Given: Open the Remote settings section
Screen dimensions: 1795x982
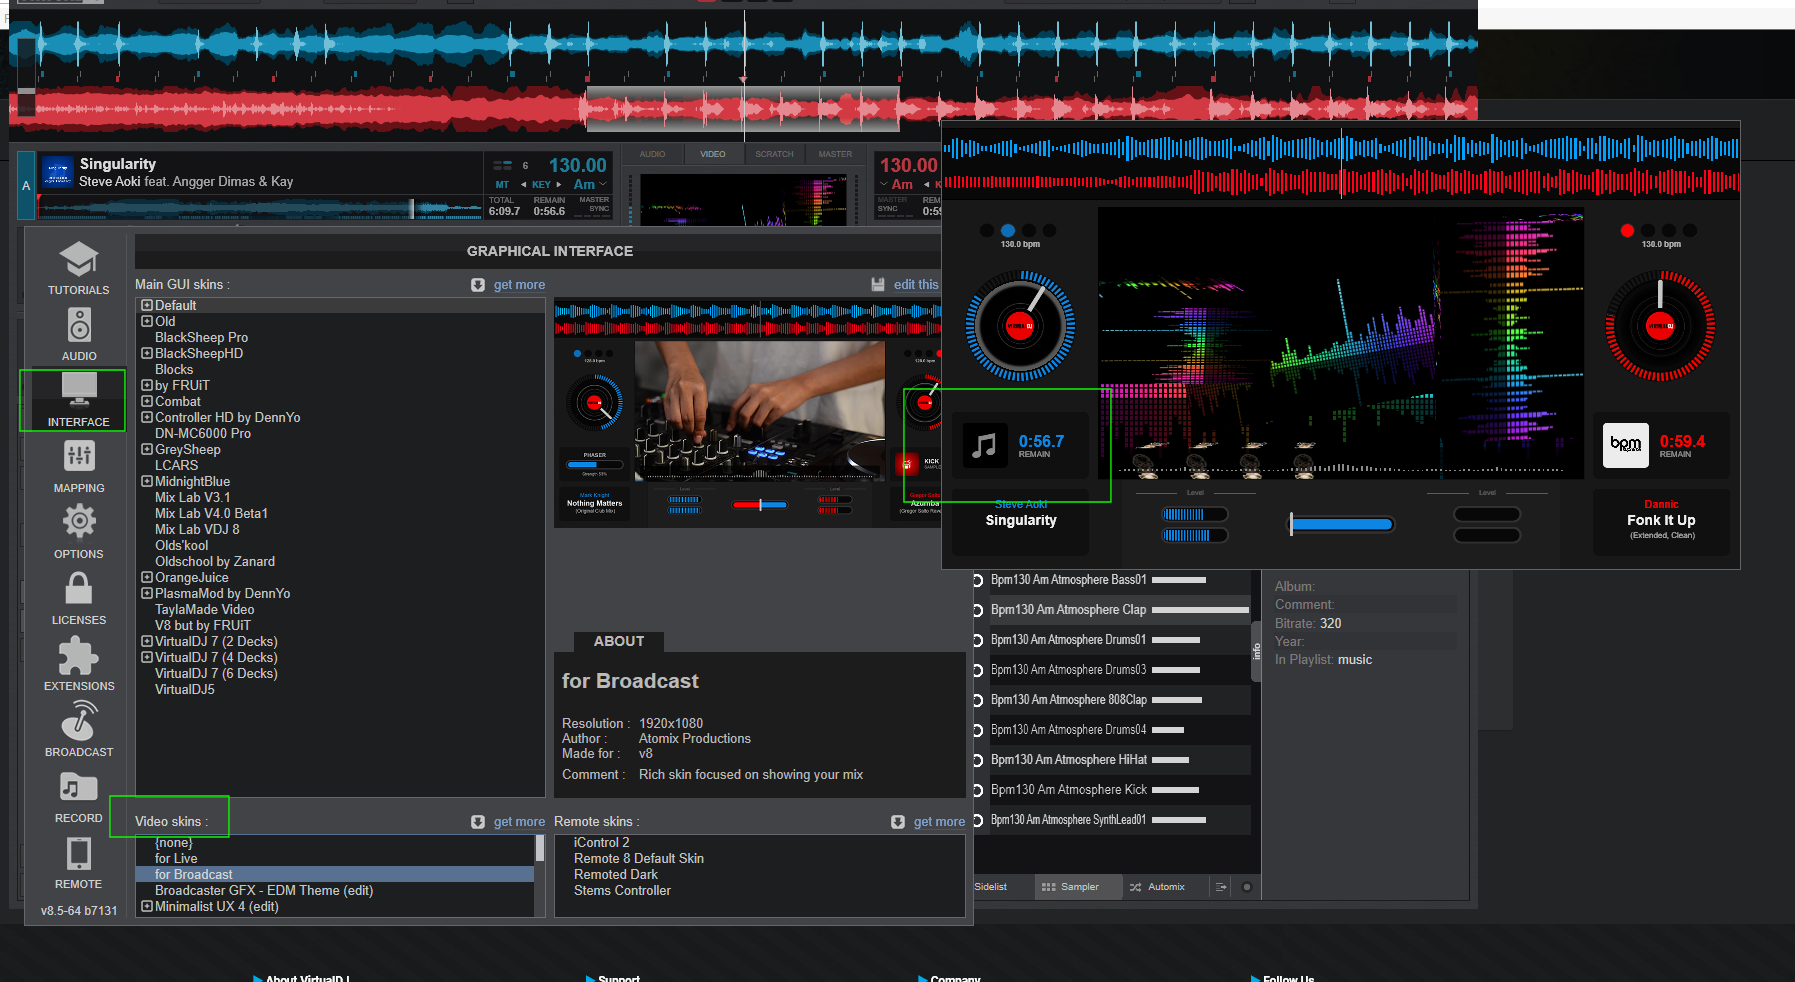Looking at the screenshot, I should pyautogui.click(x=79, y=862).
